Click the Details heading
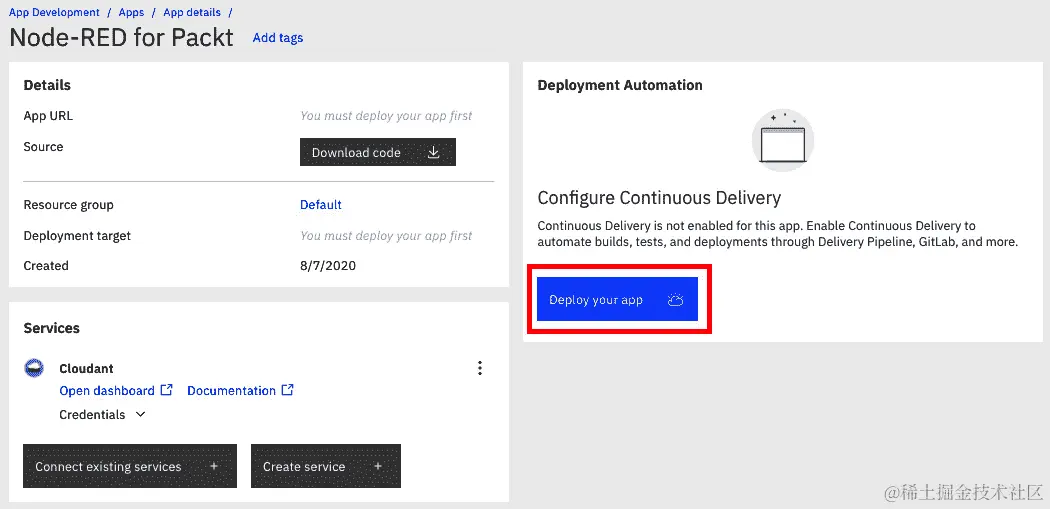 47,85
